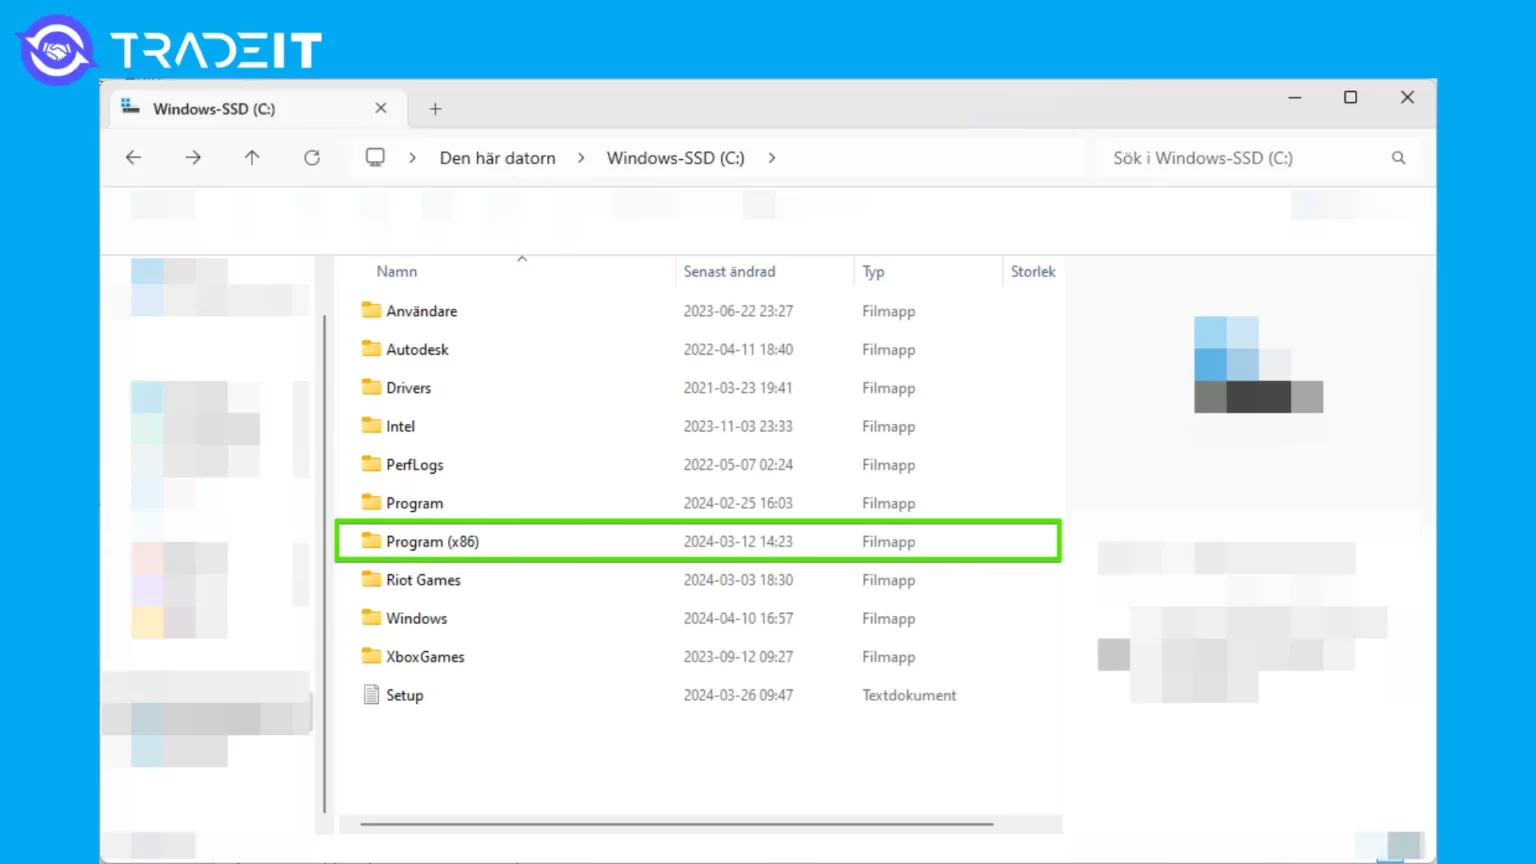Go back with the left arrow

pyautogui.click(x=133, y=158)
